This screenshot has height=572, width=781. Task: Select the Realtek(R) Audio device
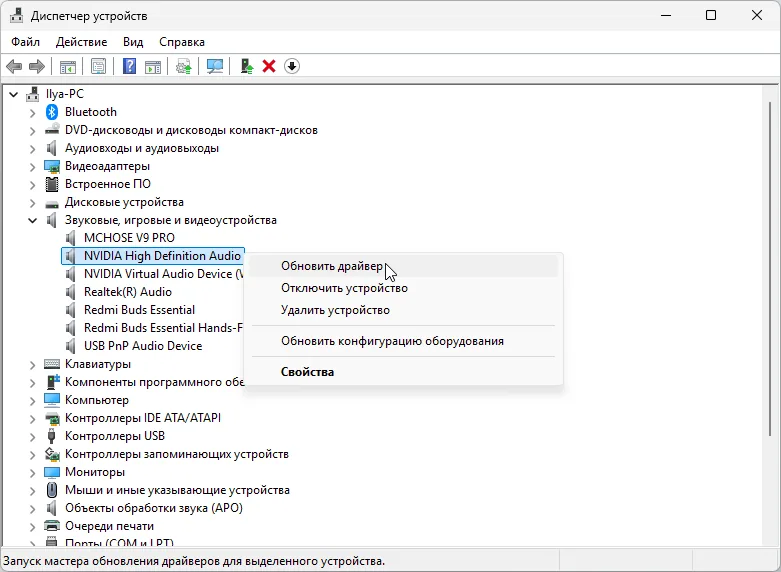pyautogui.click(x=128, y=291)
